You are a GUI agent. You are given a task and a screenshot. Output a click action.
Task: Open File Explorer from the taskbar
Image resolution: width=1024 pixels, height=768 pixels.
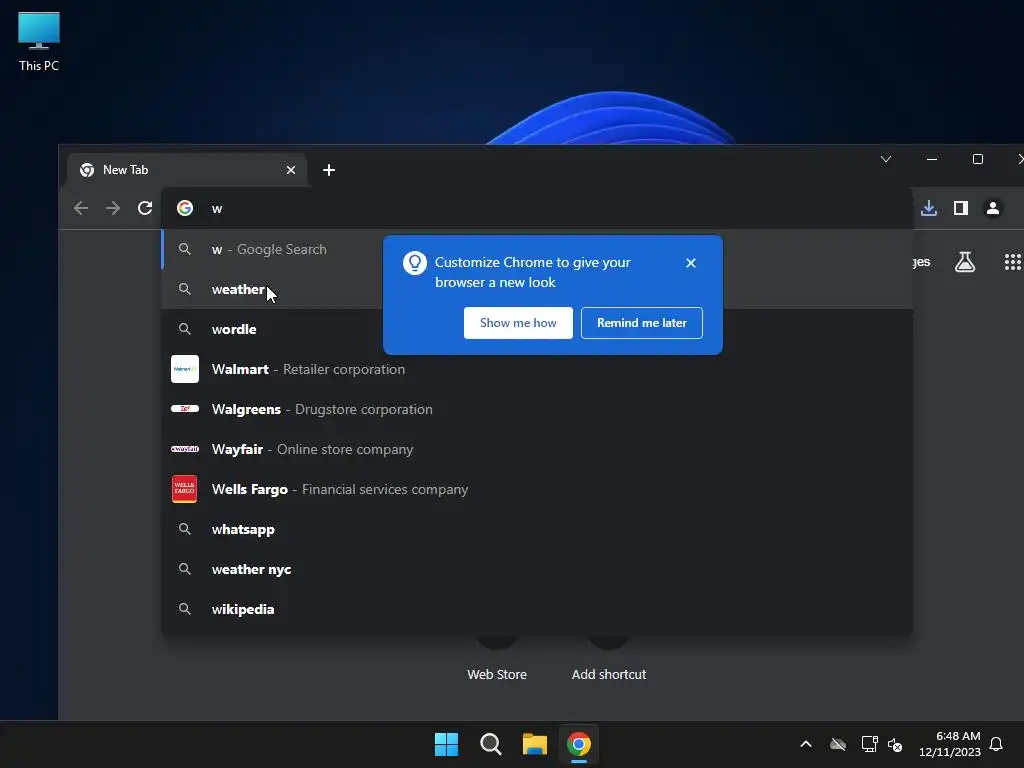point(535,744)
